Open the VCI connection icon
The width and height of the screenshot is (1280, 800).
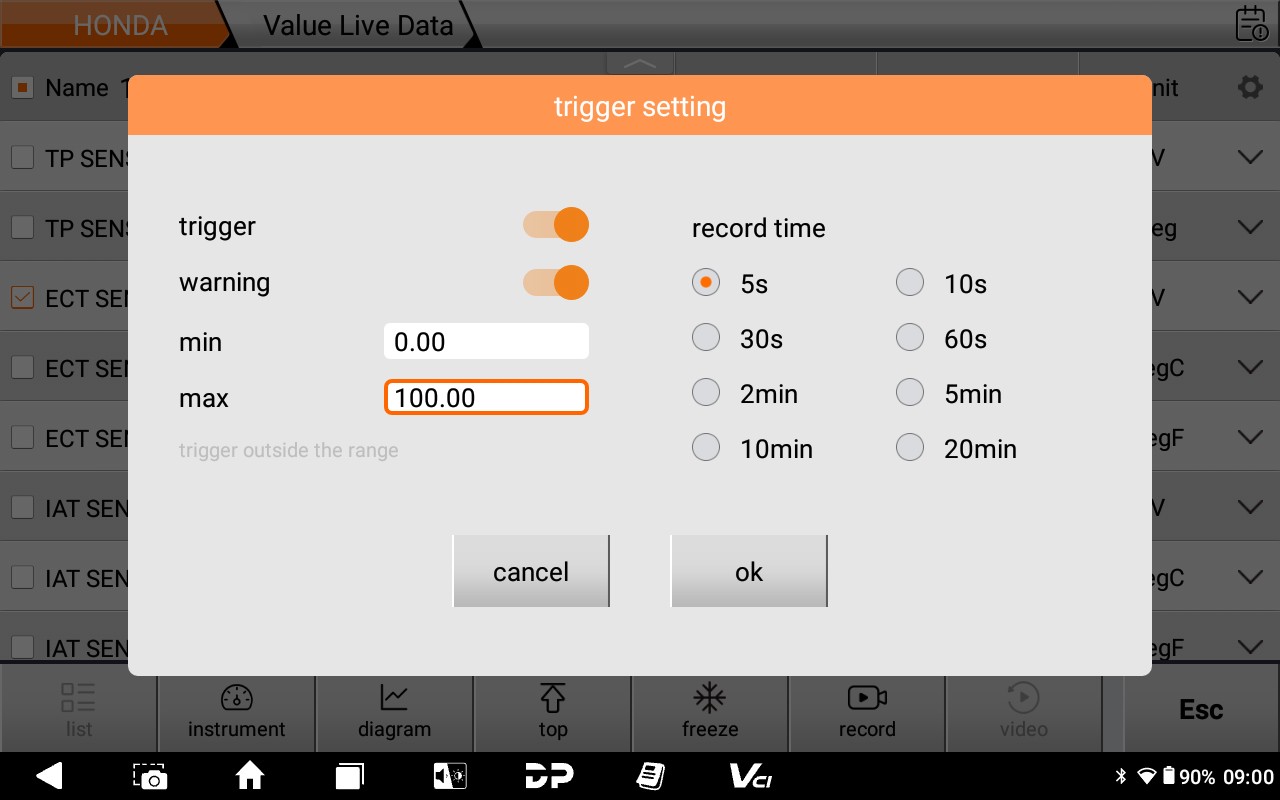click(750, 776)
